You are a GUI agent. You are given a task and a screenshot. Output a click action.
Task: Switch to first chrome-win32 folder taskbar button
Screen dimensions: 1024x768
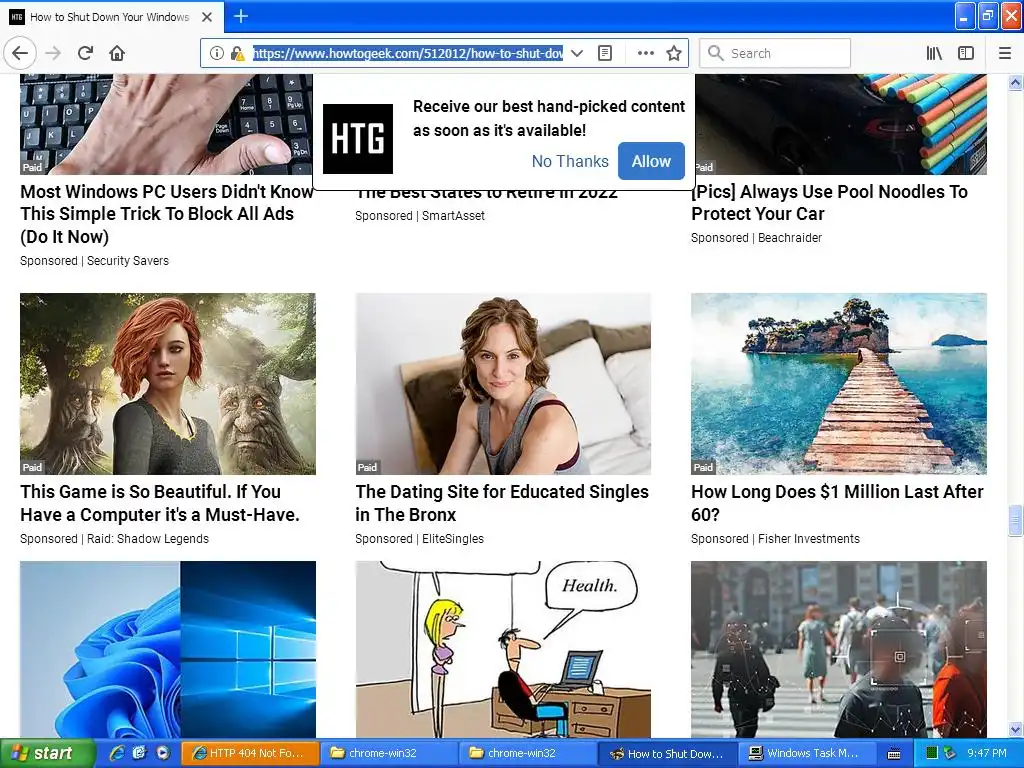click(x=389, y=754)
